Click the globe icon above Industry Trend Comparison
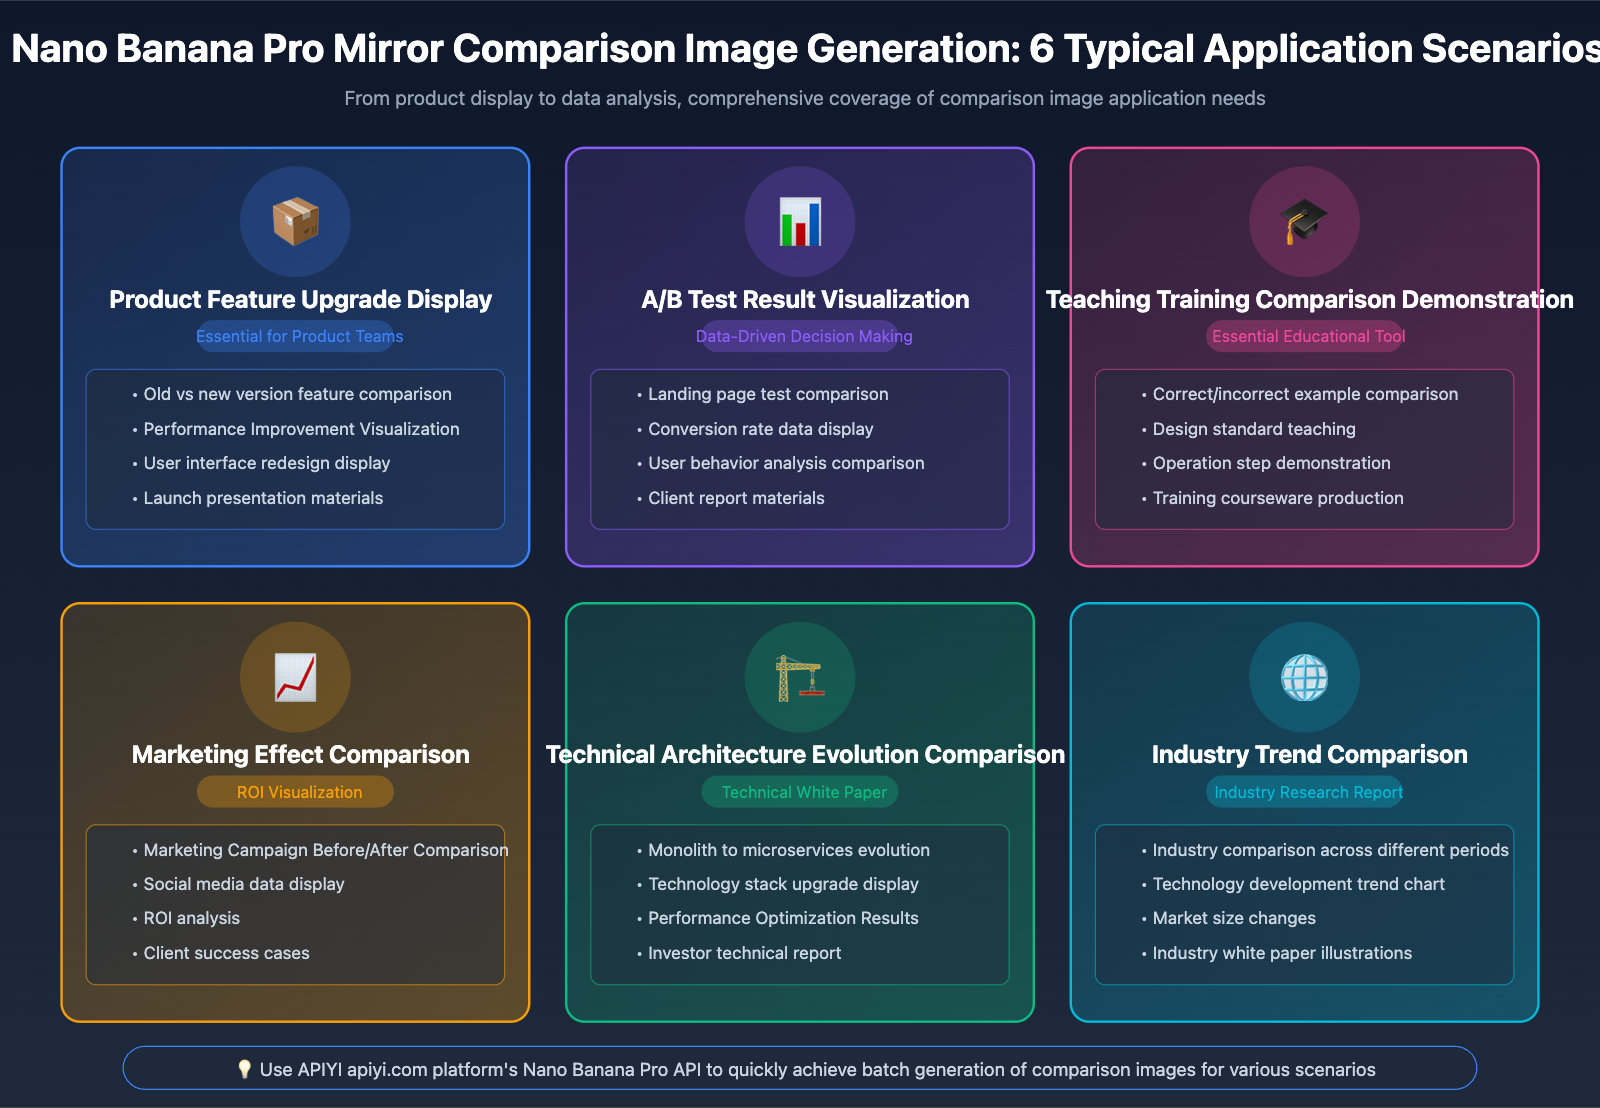 pyautogui.click(x=1304, y=677)
